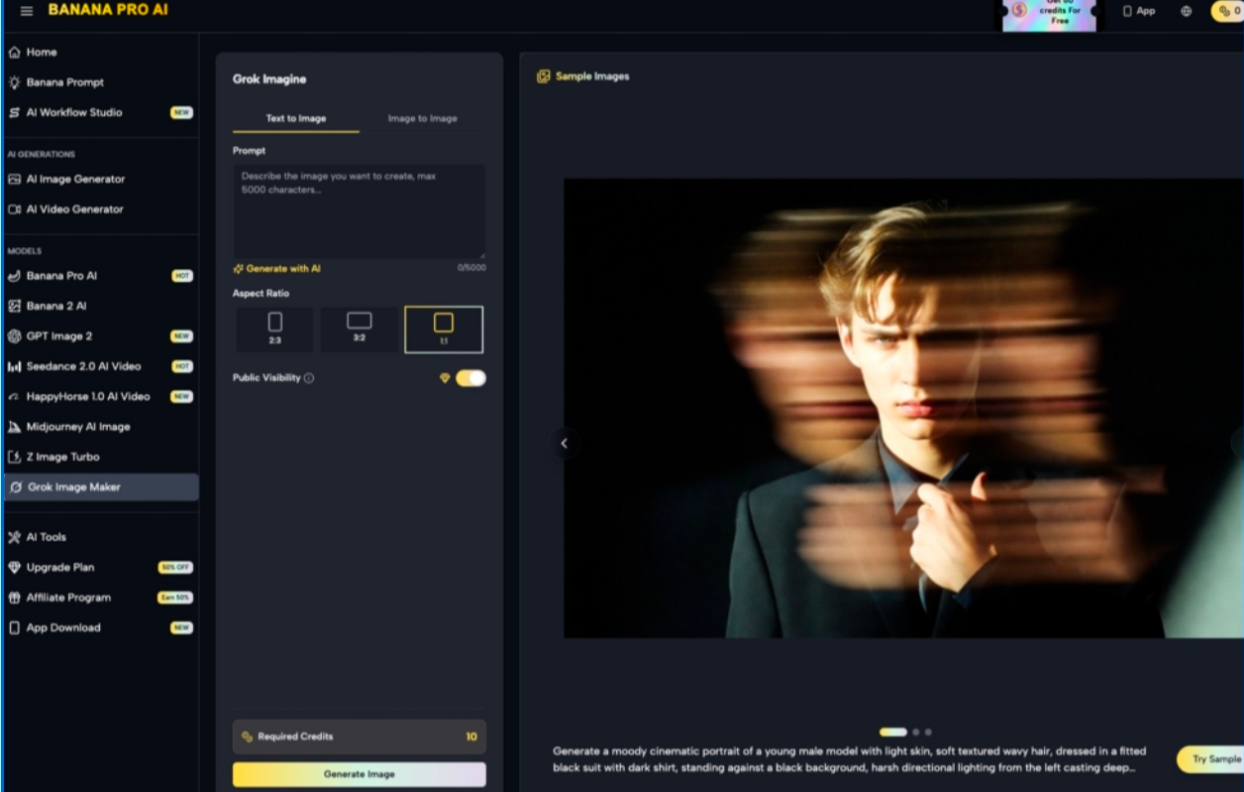Select the 2:3 aspect ratio
Image resolution: width=1244 pixels, height=792 pixels.
pyautogui.click(x=275, y=330)
